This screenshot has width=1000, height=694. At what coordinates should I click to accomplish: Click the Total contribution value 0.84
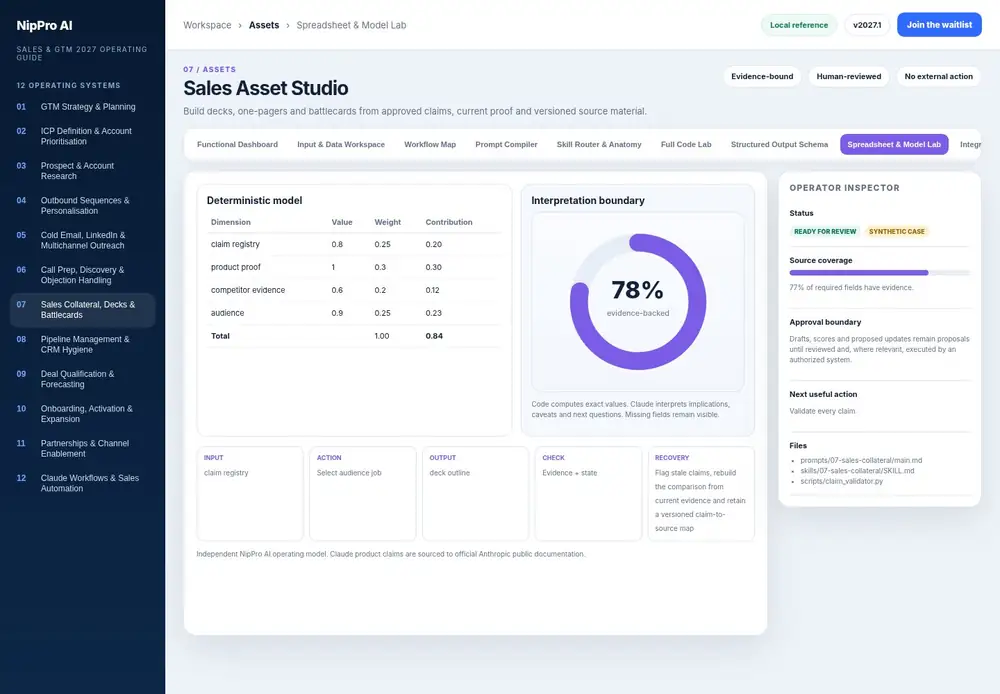click(x=434, y=336)
